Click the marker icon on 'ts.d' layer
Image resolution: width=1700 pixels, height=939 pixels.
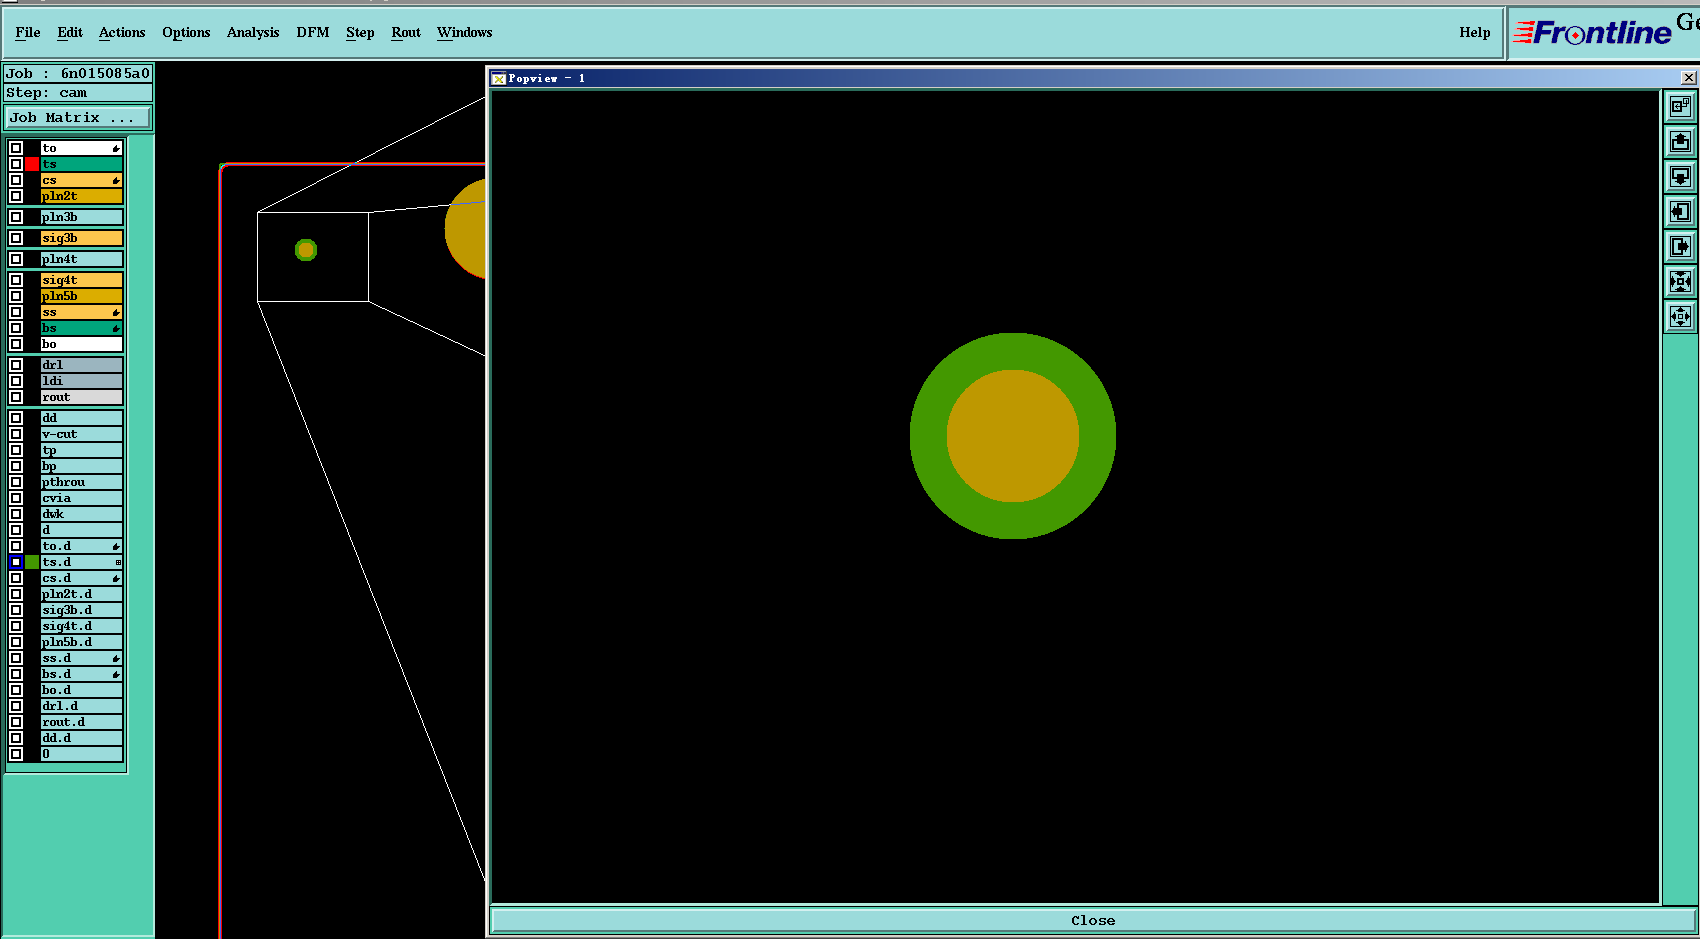[118, 562]
